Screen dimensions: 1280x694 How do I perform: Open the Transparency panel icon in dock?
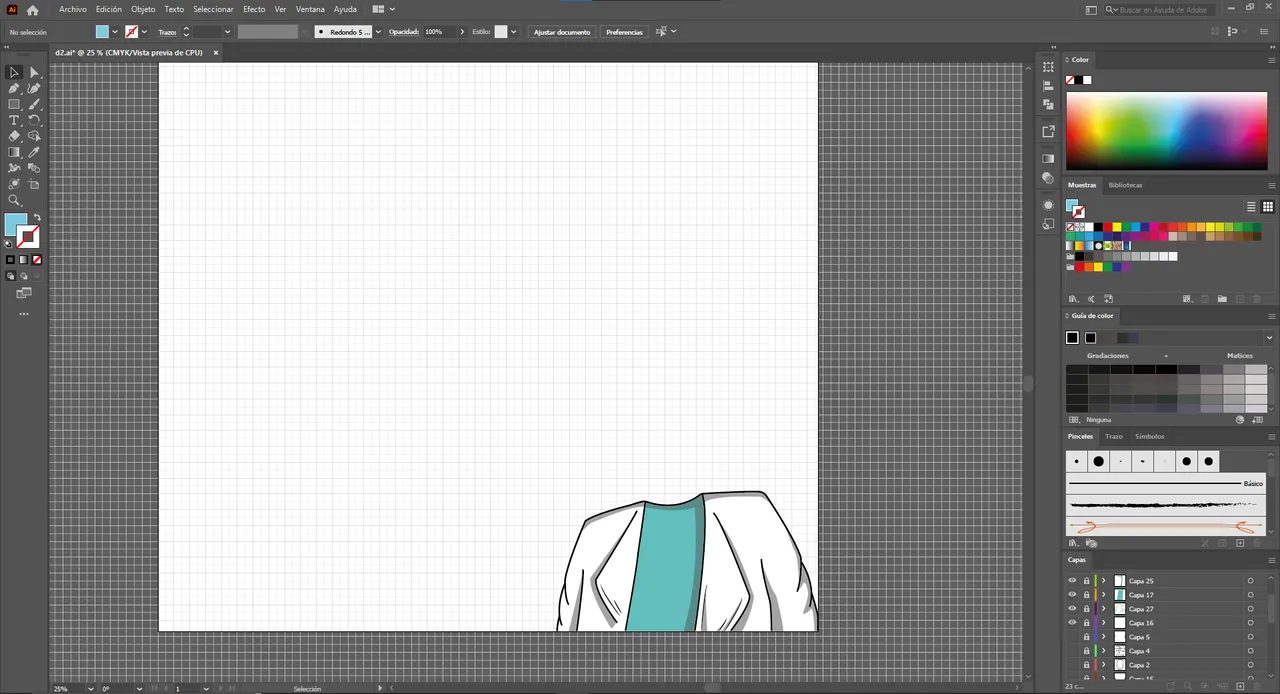point(1048,177)
